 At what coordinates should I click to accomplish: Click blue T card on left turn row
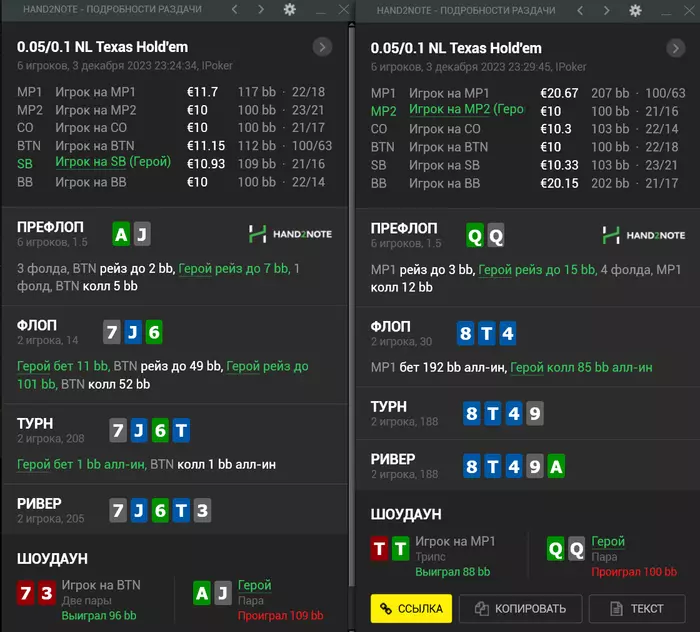[x=181, y=430]
